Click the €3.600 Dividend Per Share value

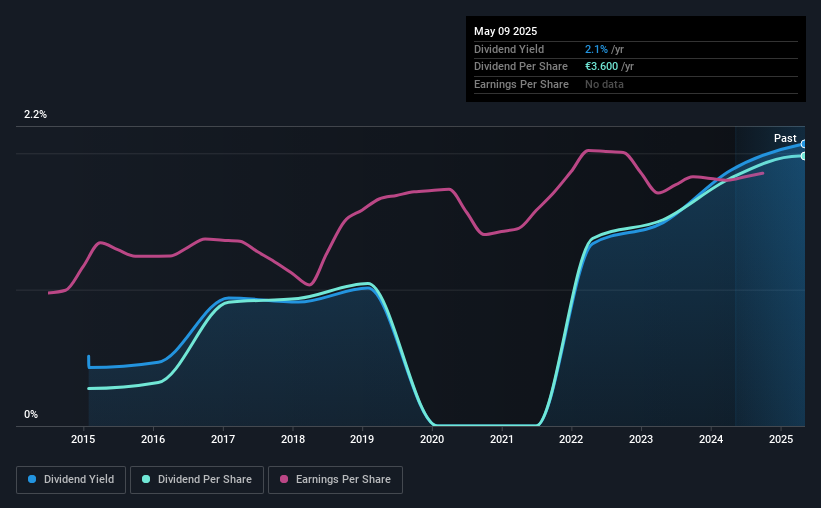[602, 67]
